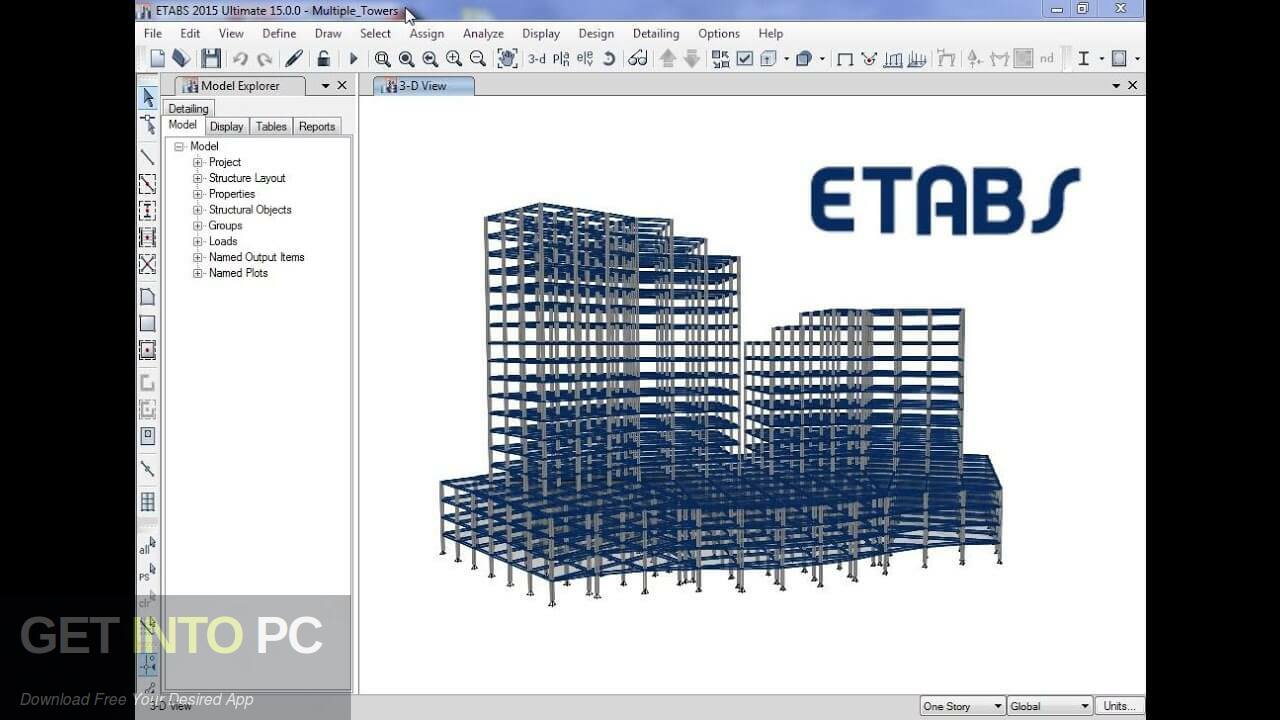Run analysis with the play arrow icon
The width and height of the screenshot is (1280, 720).
pos(352,59)
